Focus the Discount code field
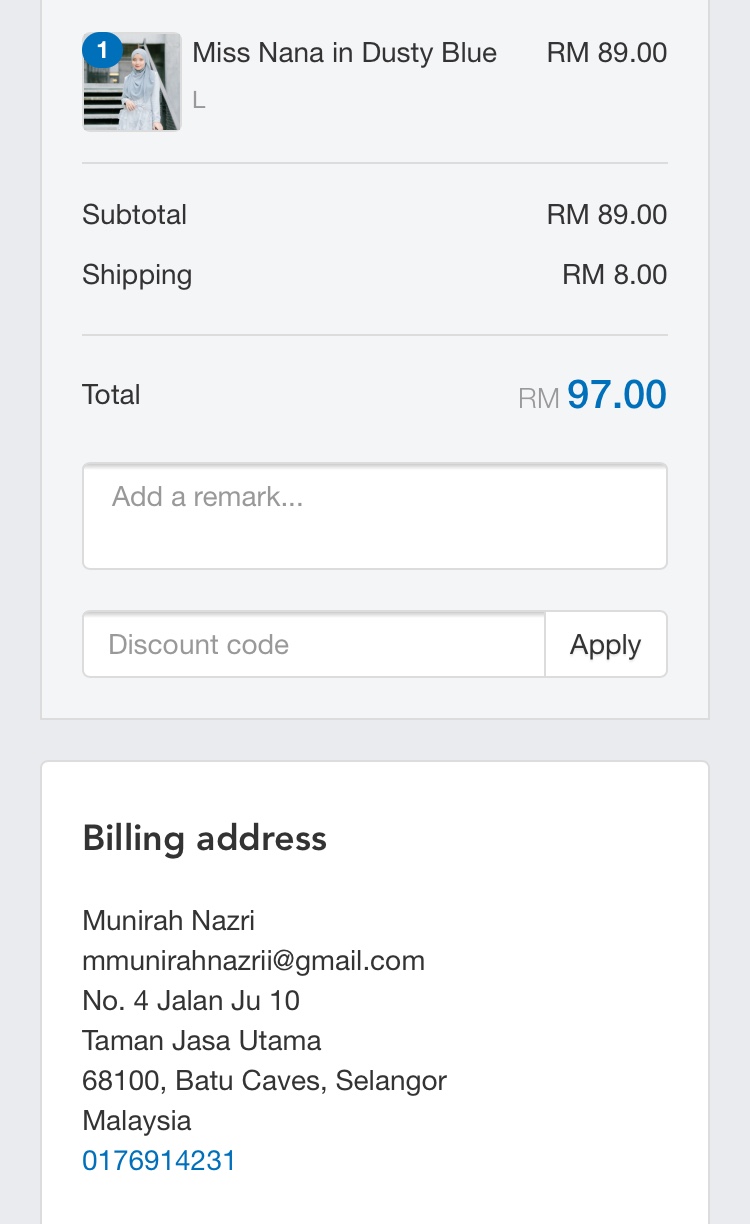 314,644
